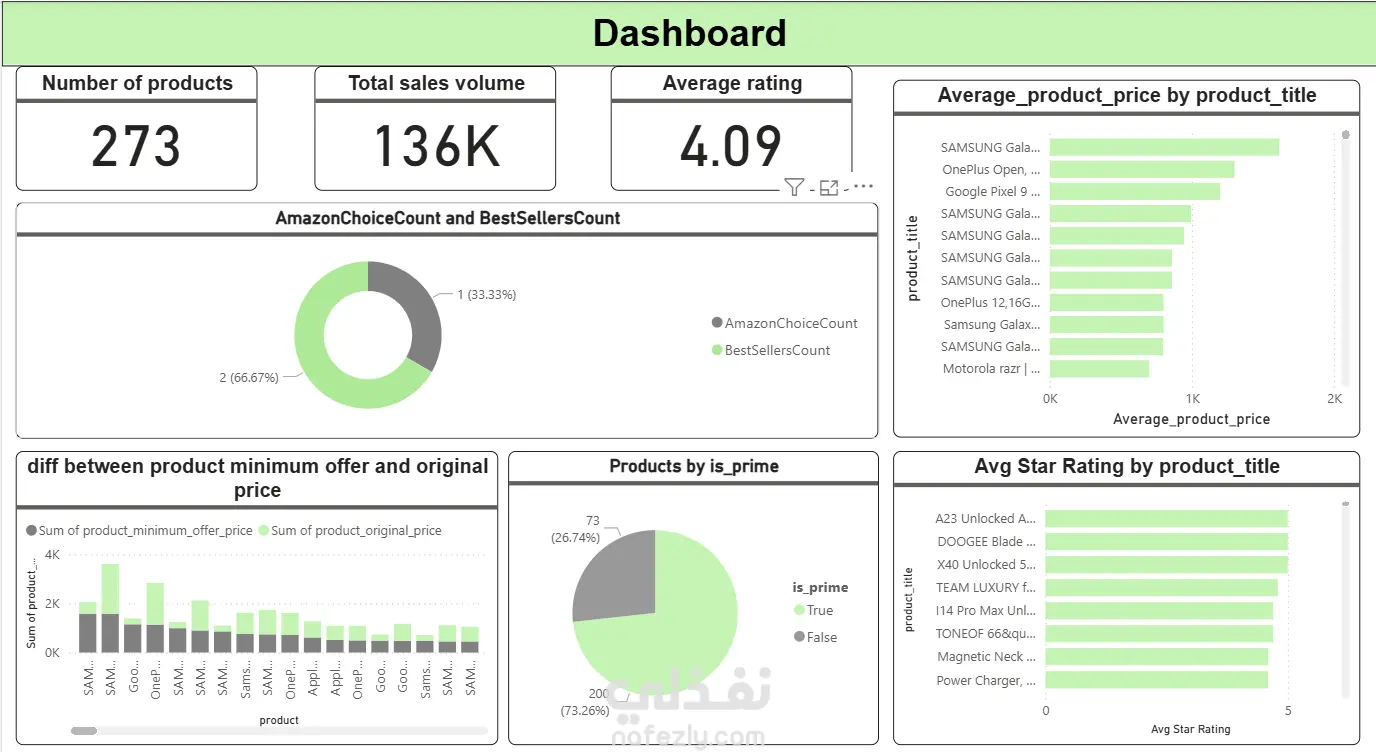1376x752 pixels.
Task: Click the tallest column in the diff chart
Action: coord(110,608)
